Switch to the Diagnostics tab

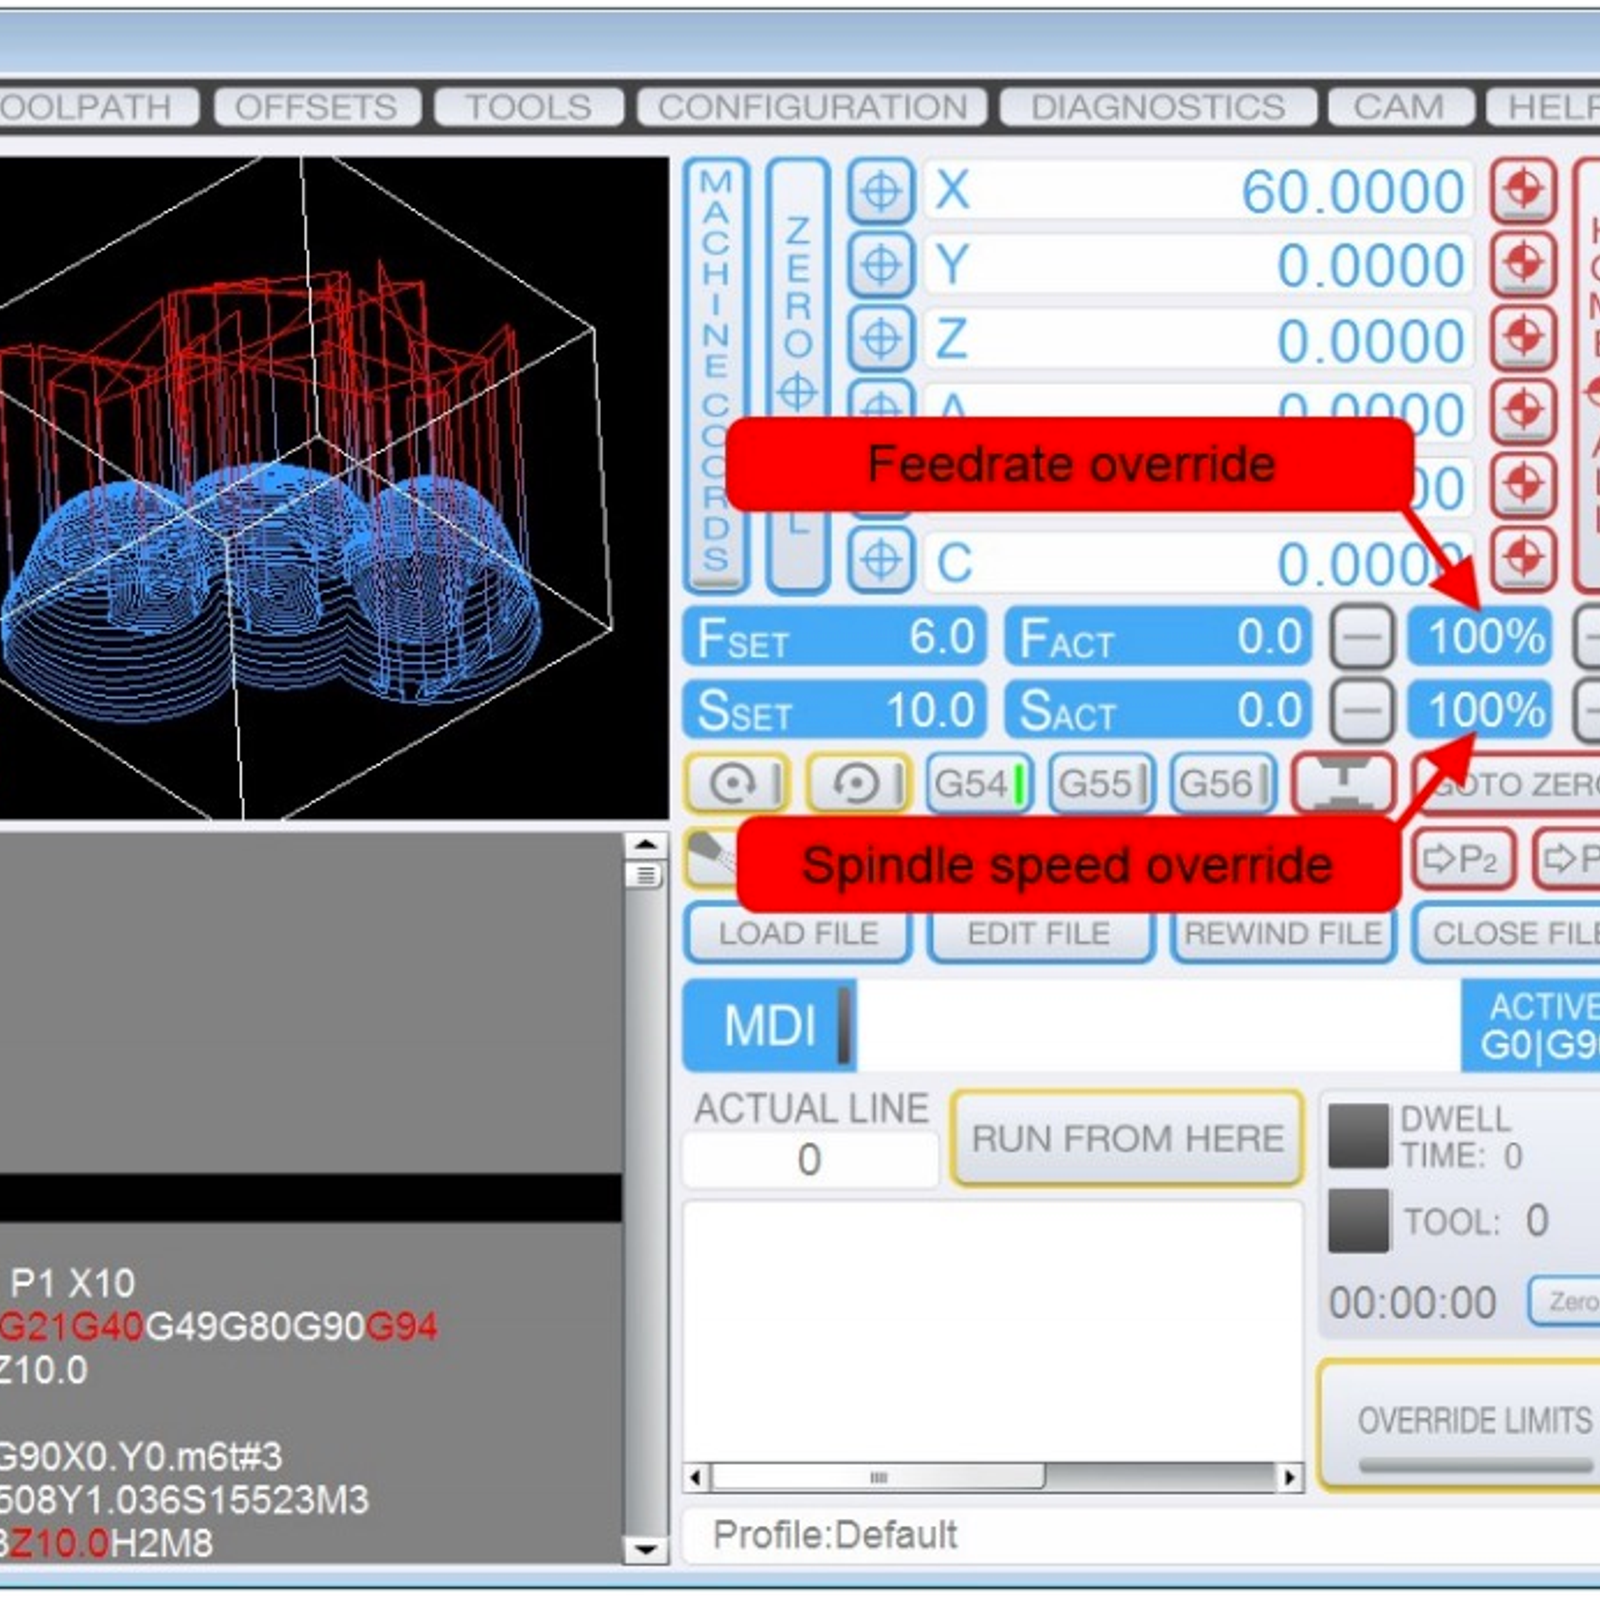(x=1157, y=107)
